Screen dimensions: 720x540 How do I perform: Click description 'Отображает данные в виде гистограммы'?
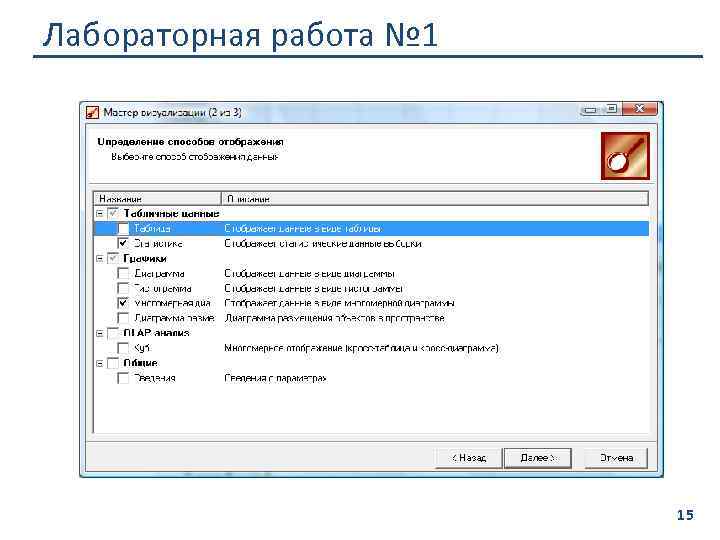click(314, 288)
